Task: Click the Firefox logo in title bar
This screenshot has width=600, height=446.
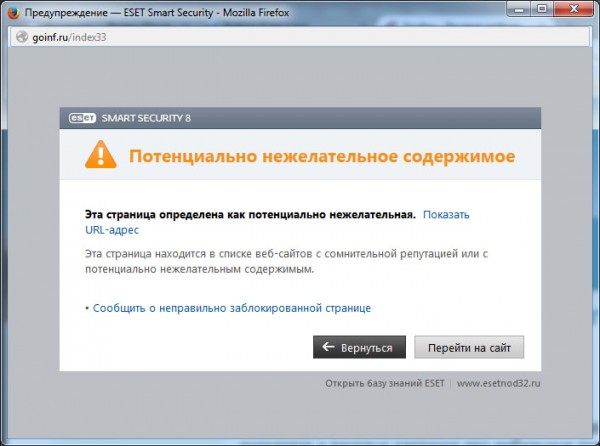Action: [13, 13]
